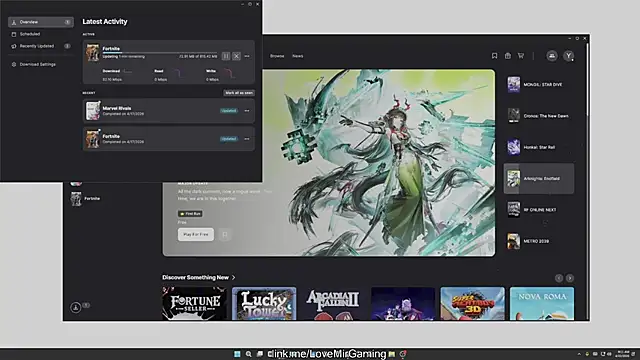Click the completed Fortnite entry thumbnail
Screen dimensions: 640x360
tap(93, 139)
